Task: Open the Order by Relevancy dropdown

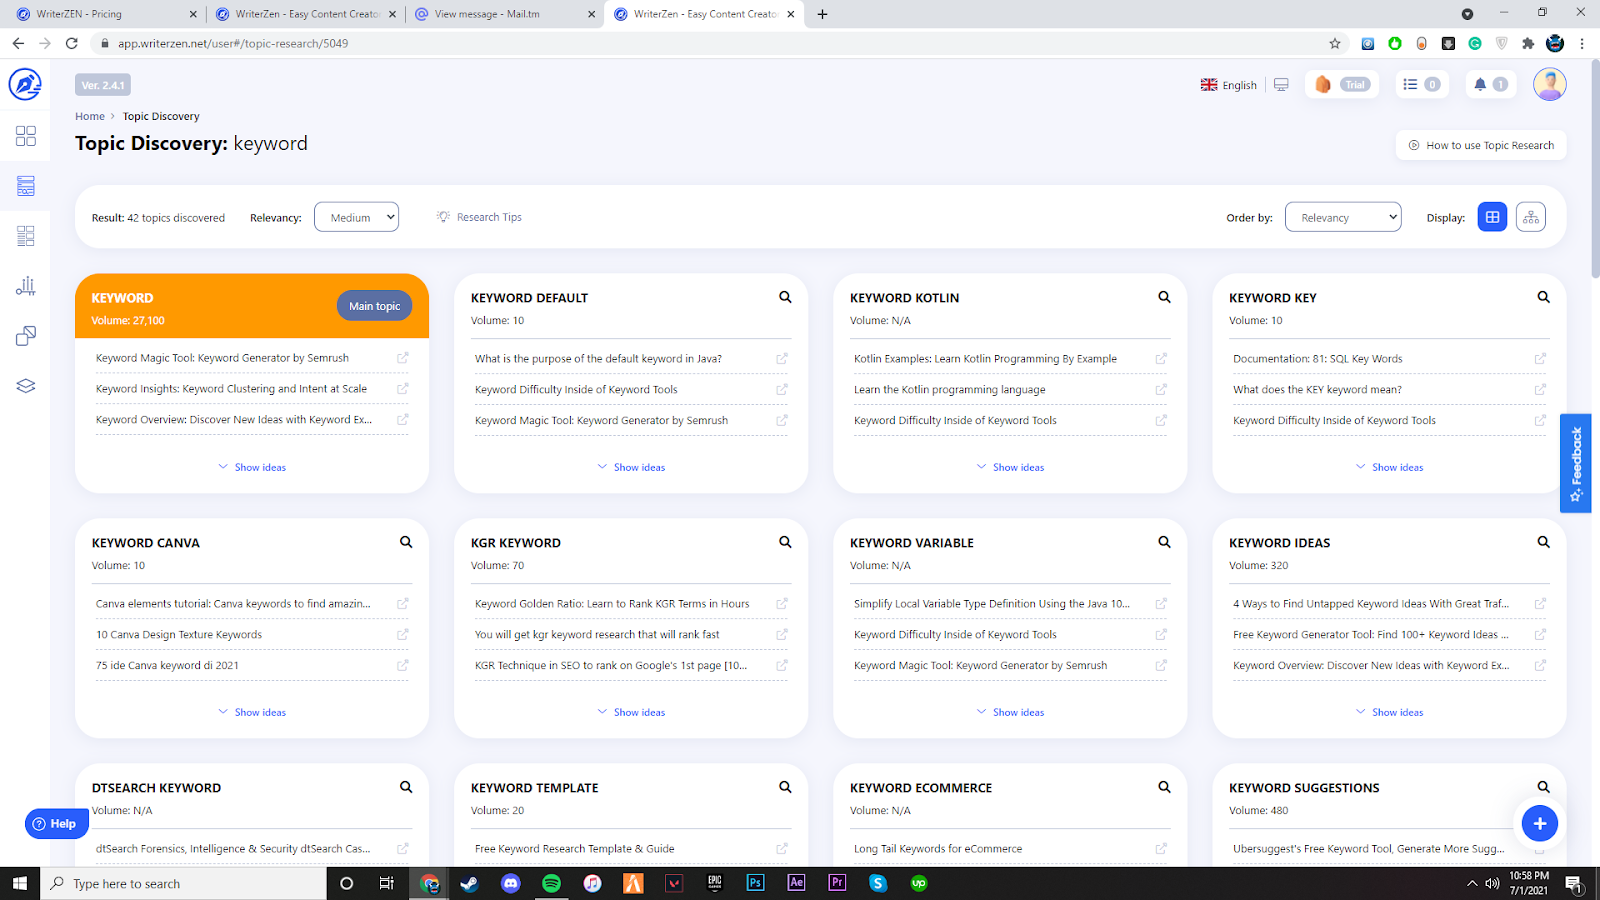Action: (x=1343, y=217)
